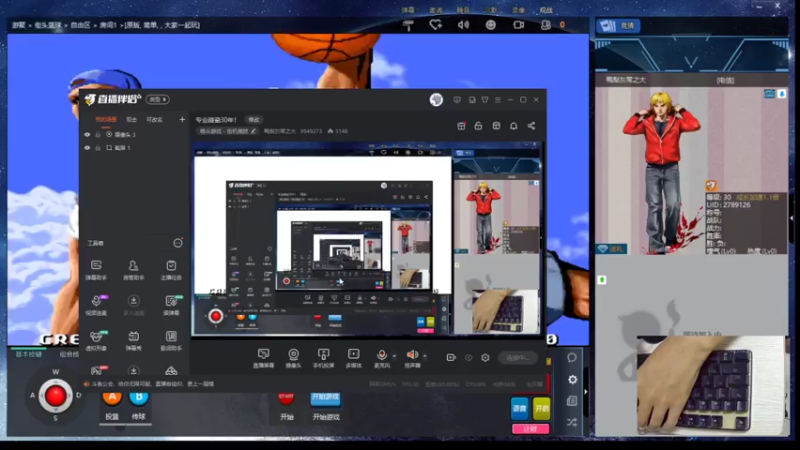
Task: Add a 摄像头 camera source from bottom bar
Action: point(293,358)
